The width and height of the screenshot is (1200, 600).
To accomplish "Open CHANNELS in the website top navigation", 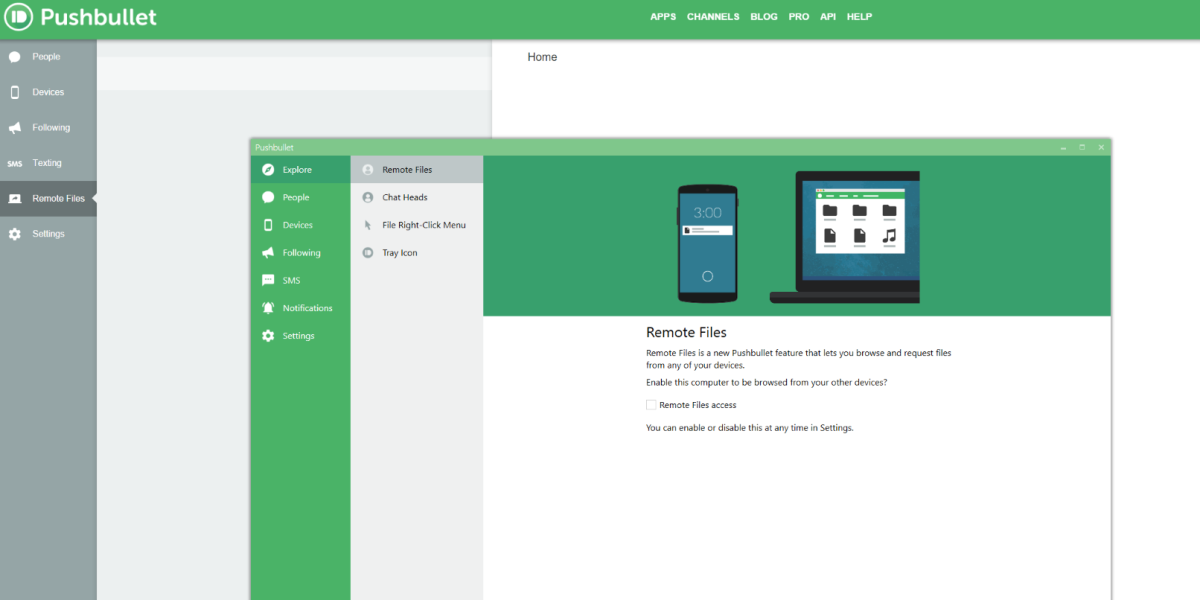I will (x=713, y=17).
